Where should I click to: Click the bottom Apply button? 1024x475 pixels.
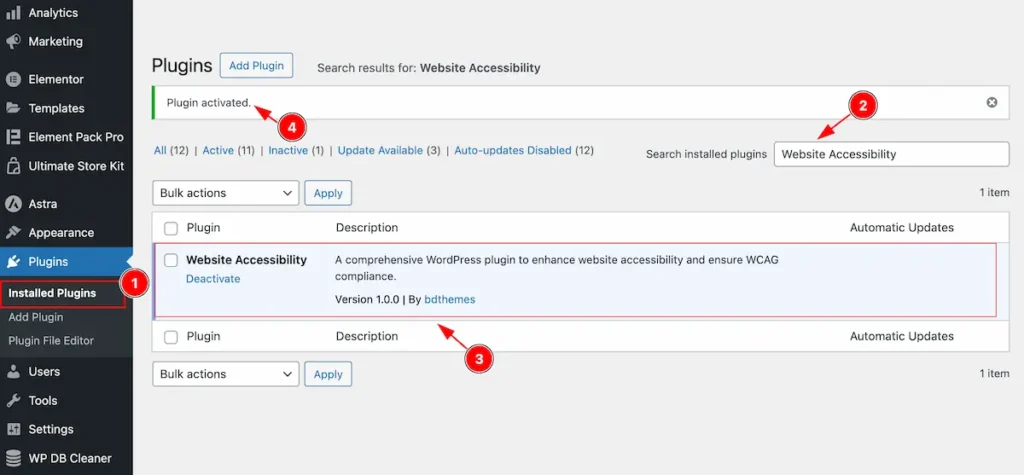[x=328, y=374]
